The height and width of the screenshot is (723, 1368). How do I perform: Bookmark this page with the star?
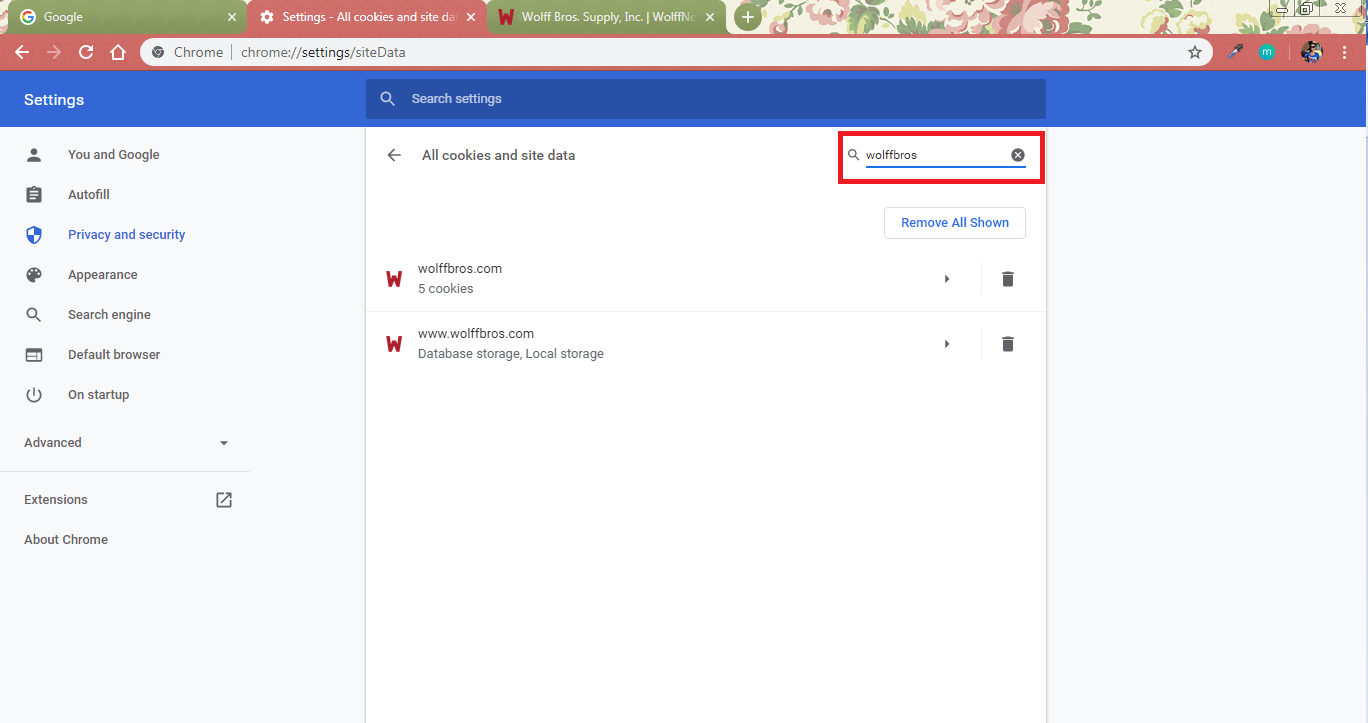[1195, 52]
